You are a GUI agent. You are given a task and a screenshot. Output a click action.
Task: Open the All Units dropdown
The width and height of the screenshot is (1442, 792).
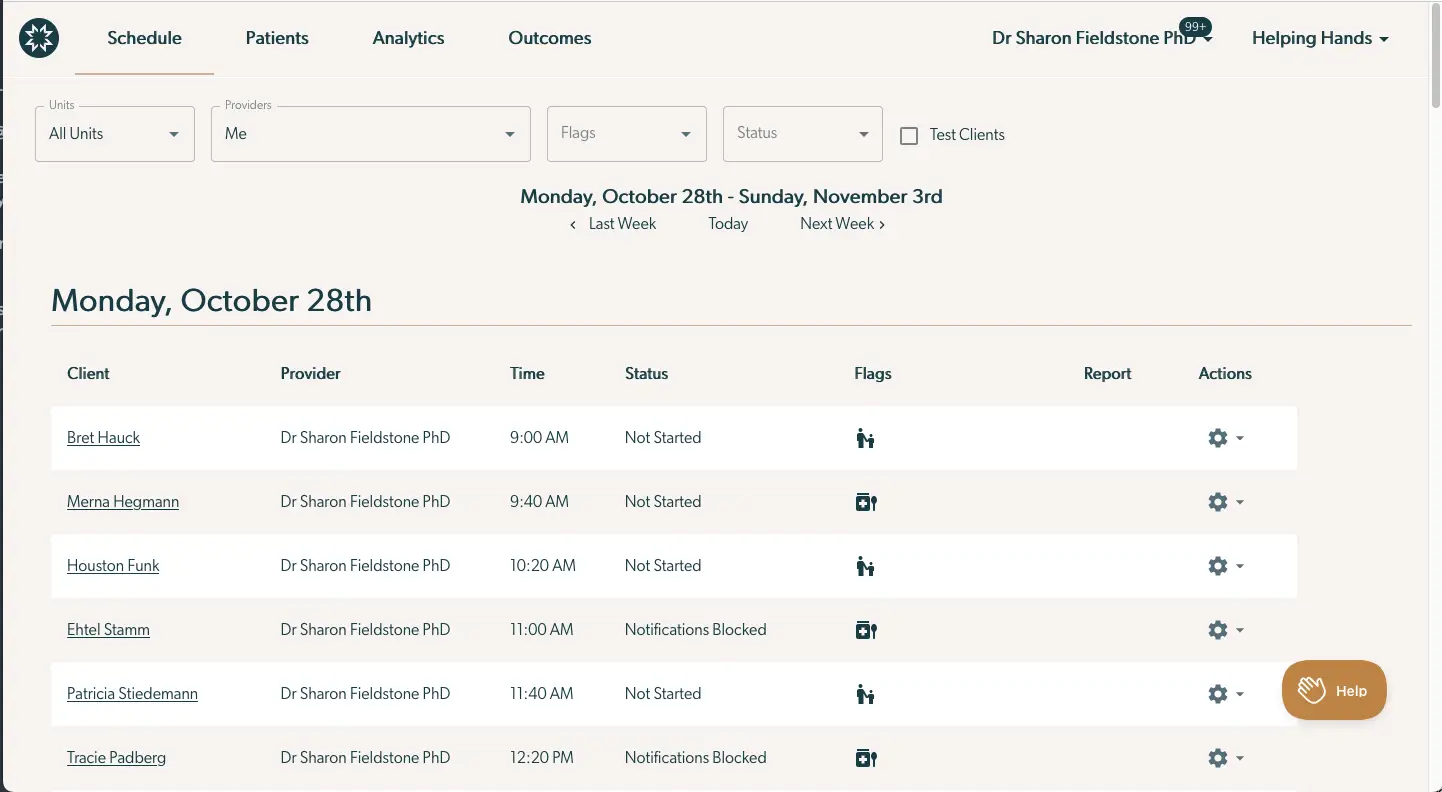[114, 133]
